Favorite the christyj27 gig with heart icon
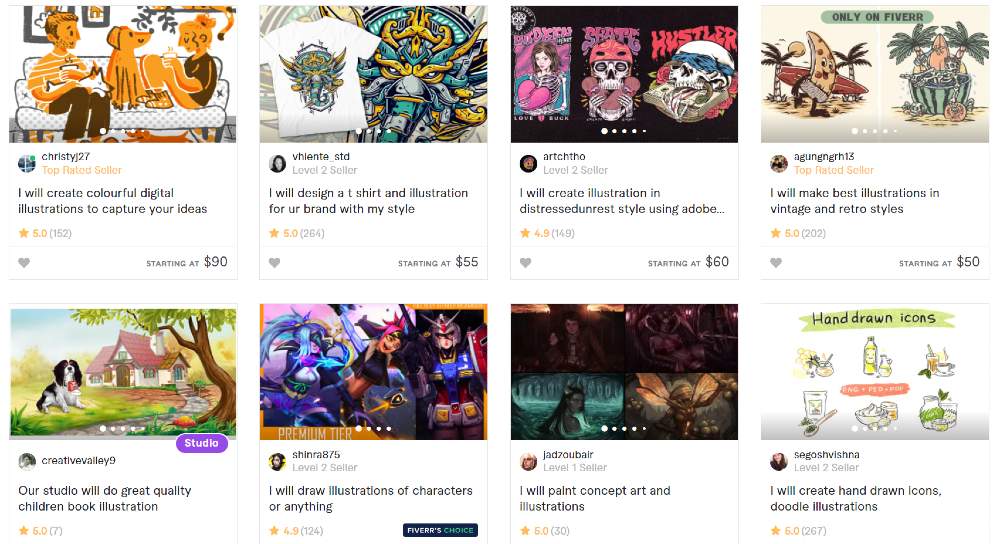1000x544 pixels. coord(24,263)
